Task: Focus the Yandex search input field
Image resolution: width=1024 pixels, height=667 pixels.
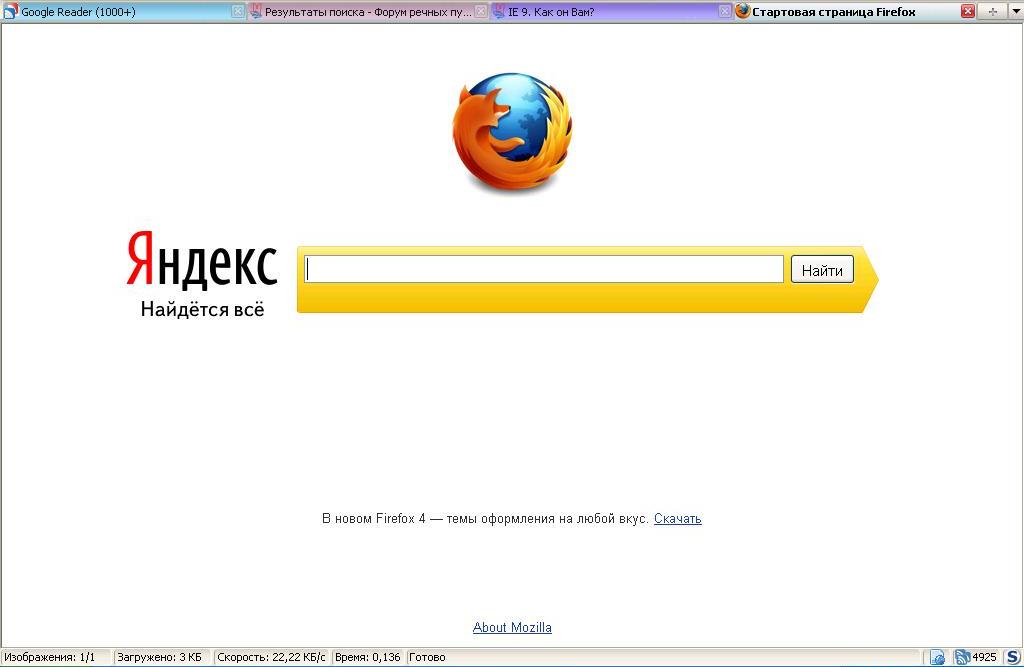Action: 544,269
